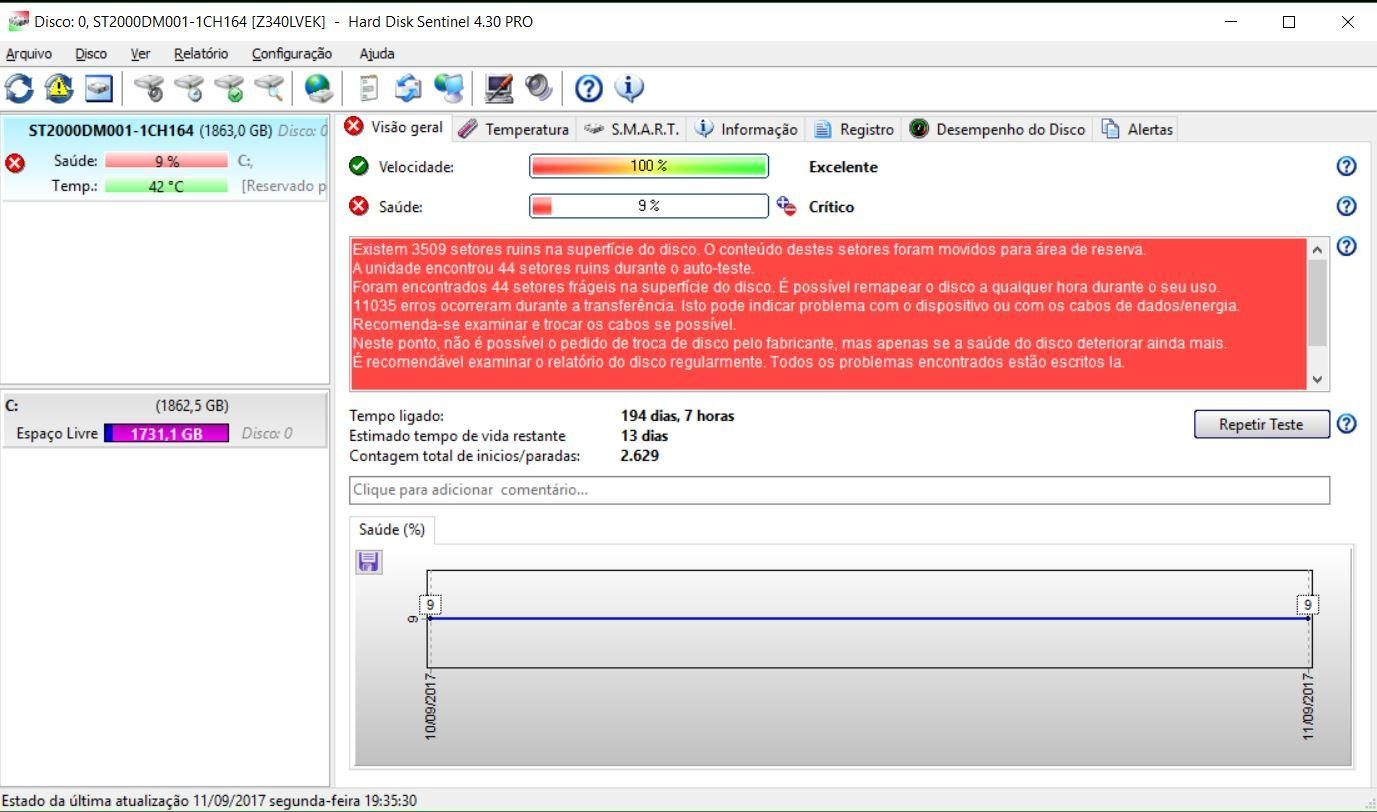Select the Visão geral tab
This screenshot has width=1377, height=812.
[x=394, y=127]
